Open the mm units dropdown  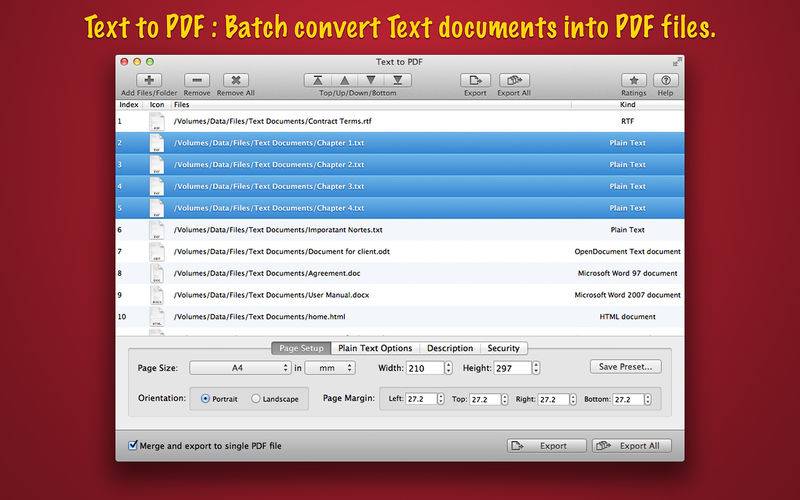[x=330, y=368]
